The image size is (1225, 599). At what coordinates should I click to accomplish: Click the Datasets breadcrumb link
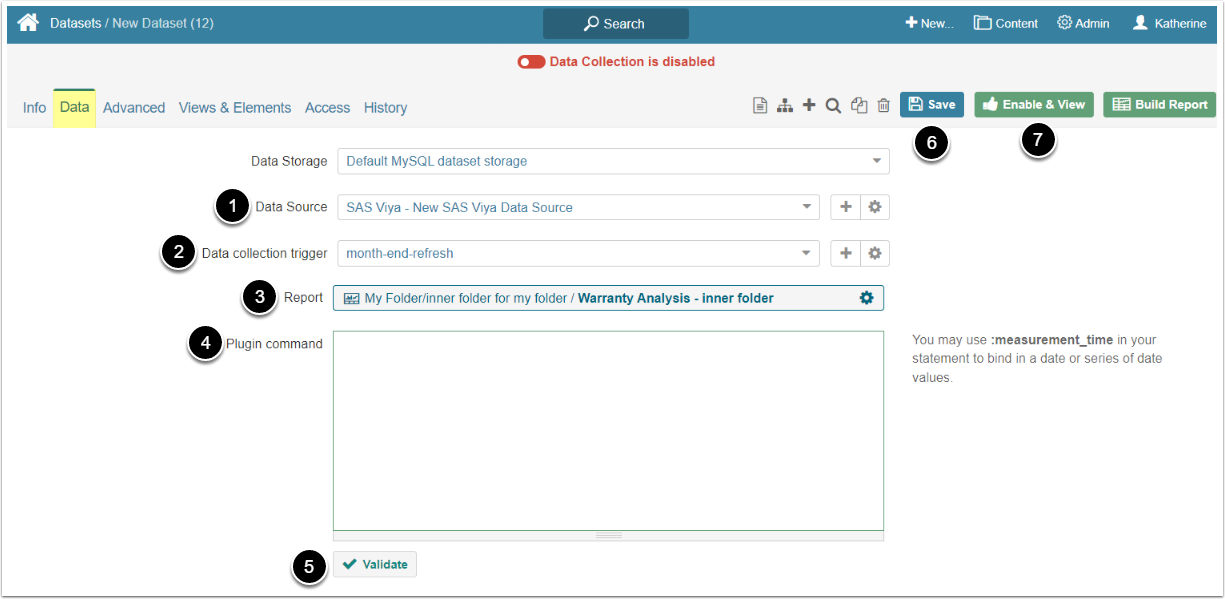pyautogui.click(x=75, y=23)
